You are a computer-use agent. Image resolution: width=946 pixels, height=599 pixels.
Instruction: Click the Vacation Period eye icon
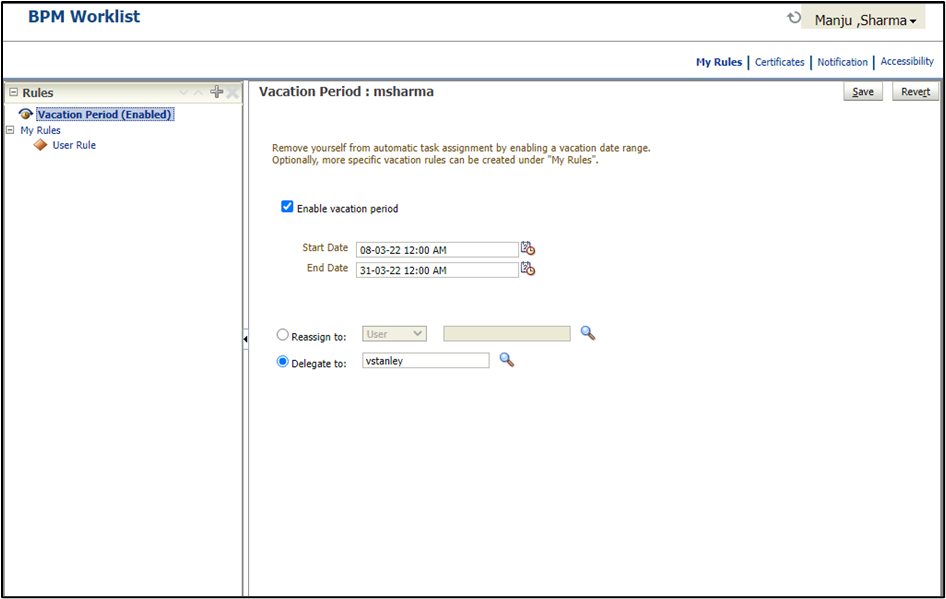pos(25,114)
